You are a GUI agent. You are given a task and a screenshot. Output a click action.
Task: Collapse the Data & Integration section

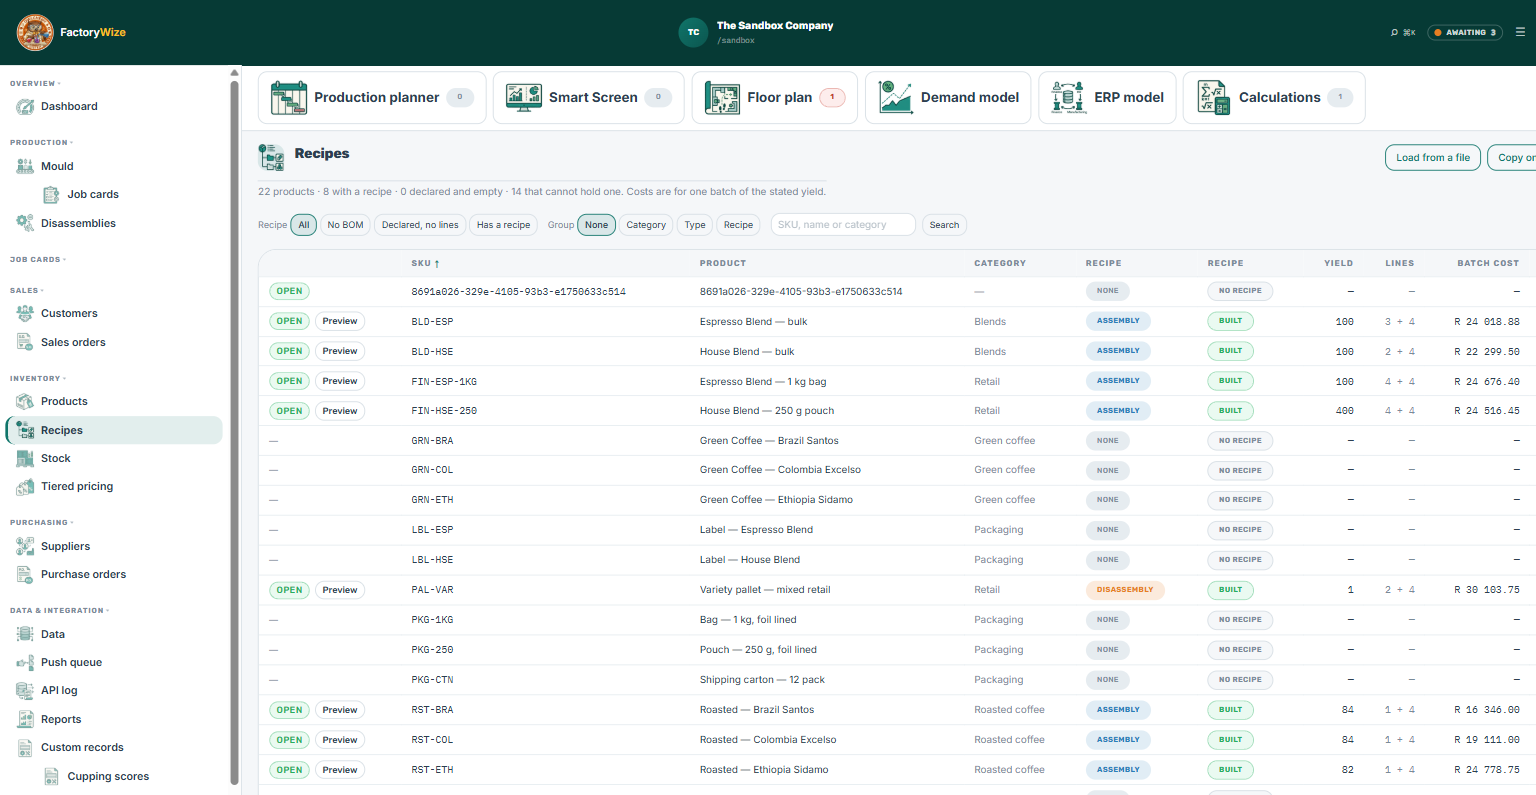click(x=59, y=611)
